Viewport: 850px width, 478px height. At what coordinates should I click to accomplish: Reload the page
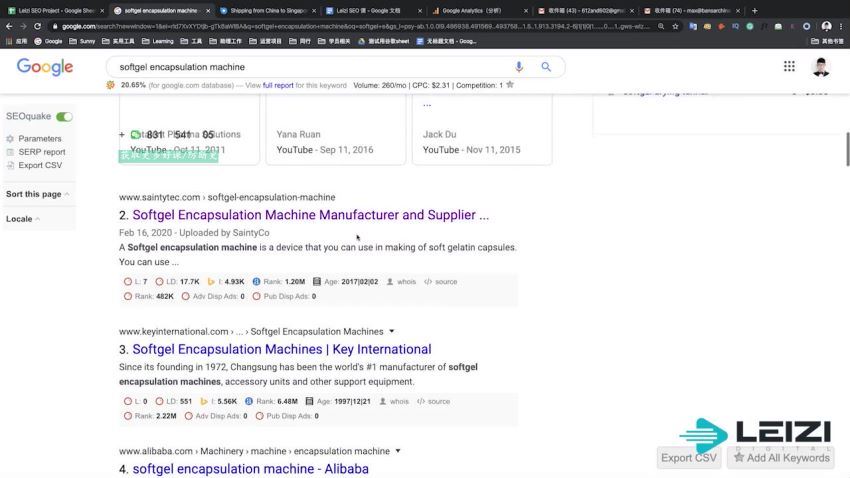[x=37, y=26]
